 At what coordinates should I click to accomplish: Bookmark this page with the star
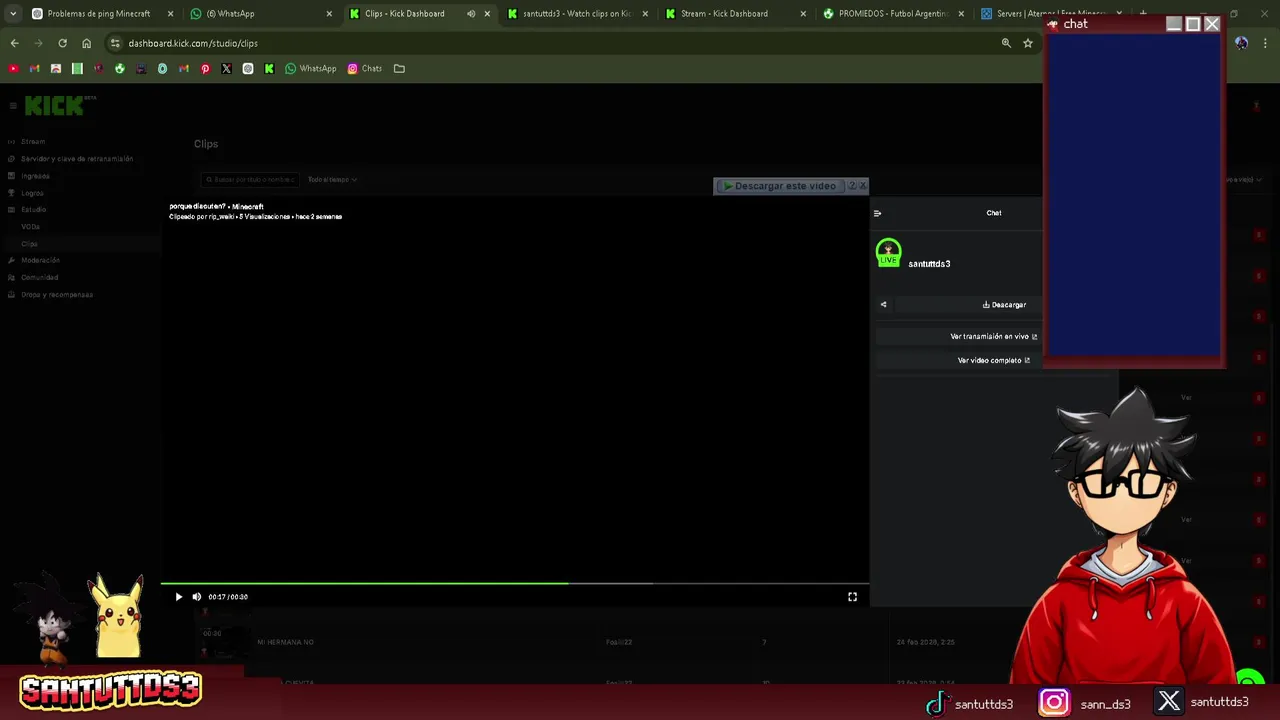[x=1027, y=43]
